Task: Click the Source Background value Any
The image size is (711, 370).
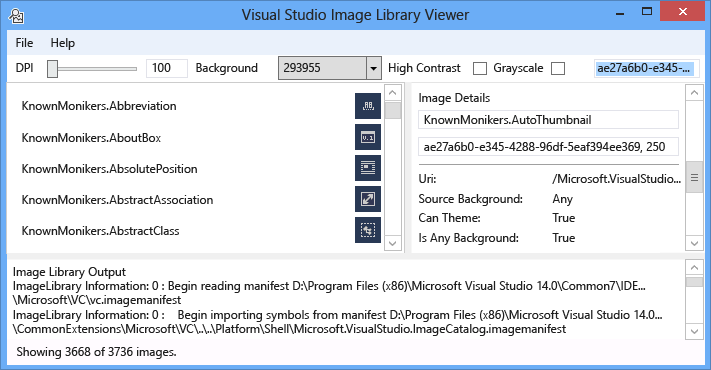Action: coord(563,199)
